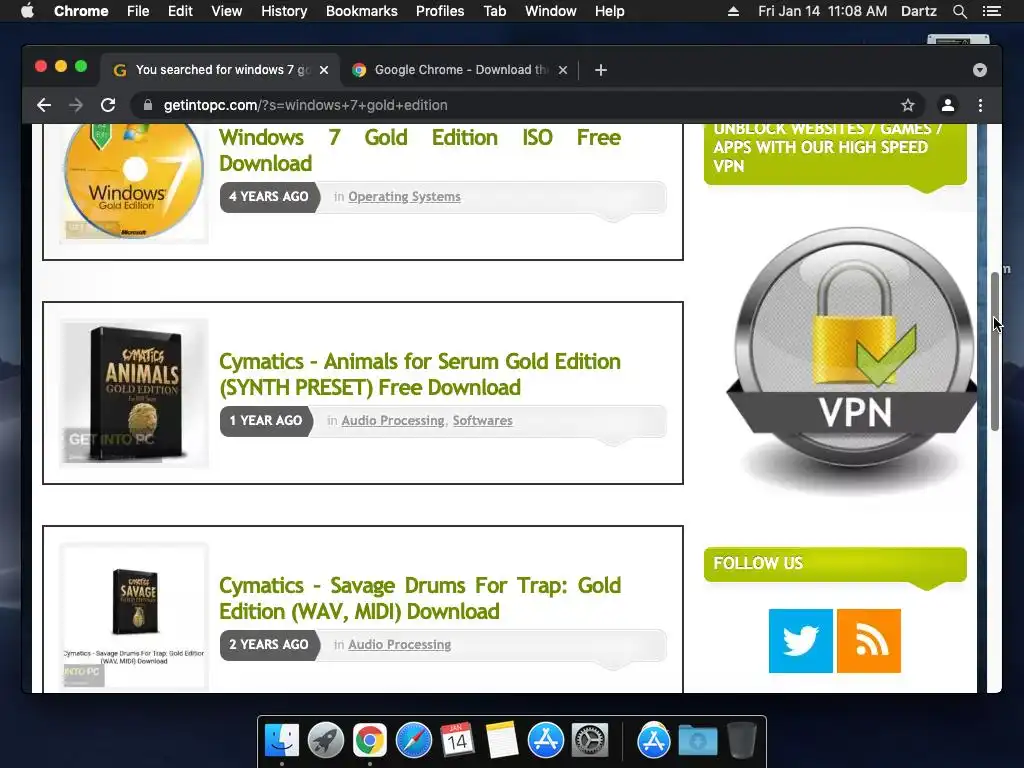The width and height of the screenshot is (1024, 768).
Task: Open the Softwares category link
Action: (483, 421)
